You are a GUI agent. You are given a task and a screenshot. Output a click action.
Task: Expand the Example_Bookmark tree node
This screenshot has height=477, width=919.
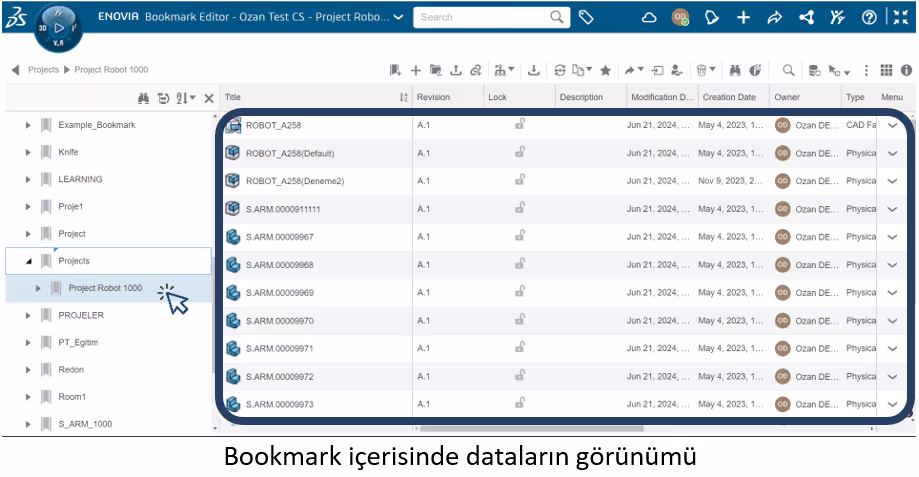28,125
